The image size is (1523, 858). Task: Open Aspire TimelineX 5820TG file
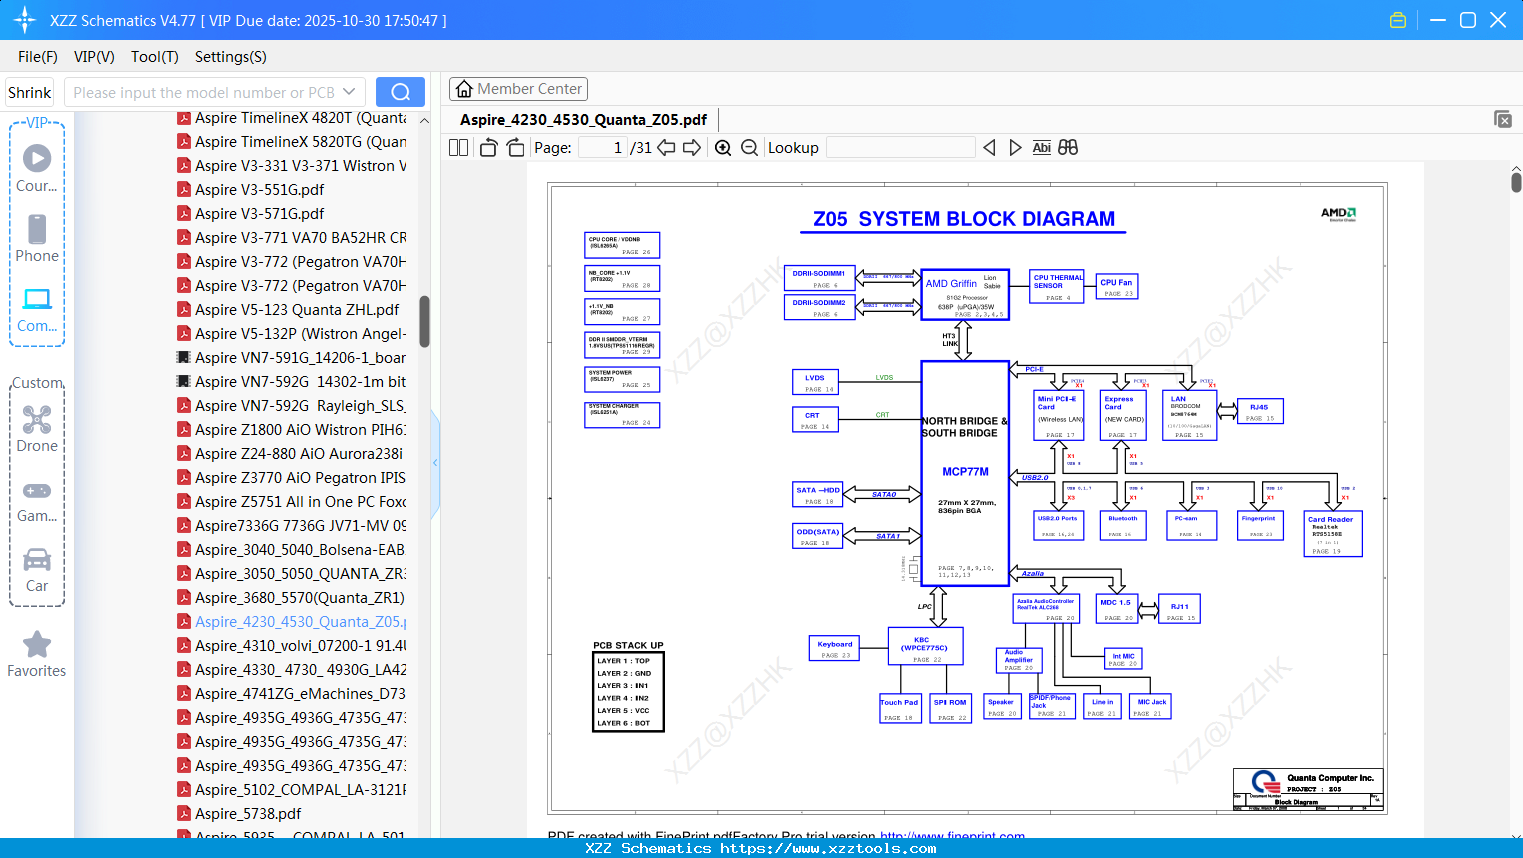point(292,142)
